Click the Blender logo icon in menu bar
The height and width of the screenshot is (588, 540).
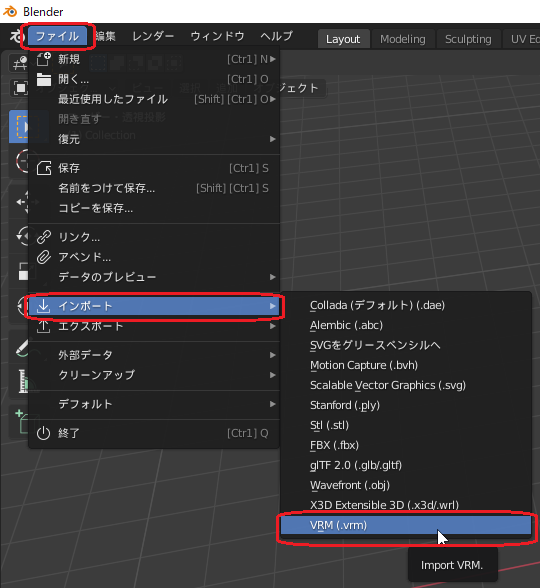click(17, 36)
